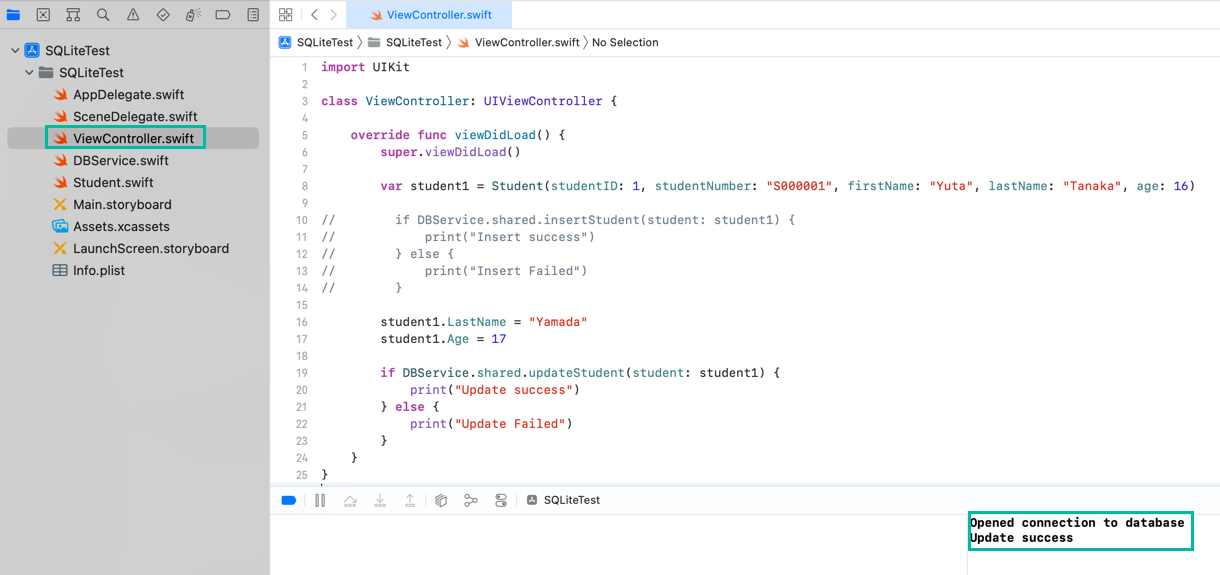Screen dimensions: 1220x575
Task: Collapse the SQLiteTest project root
Action: [14, 51]
